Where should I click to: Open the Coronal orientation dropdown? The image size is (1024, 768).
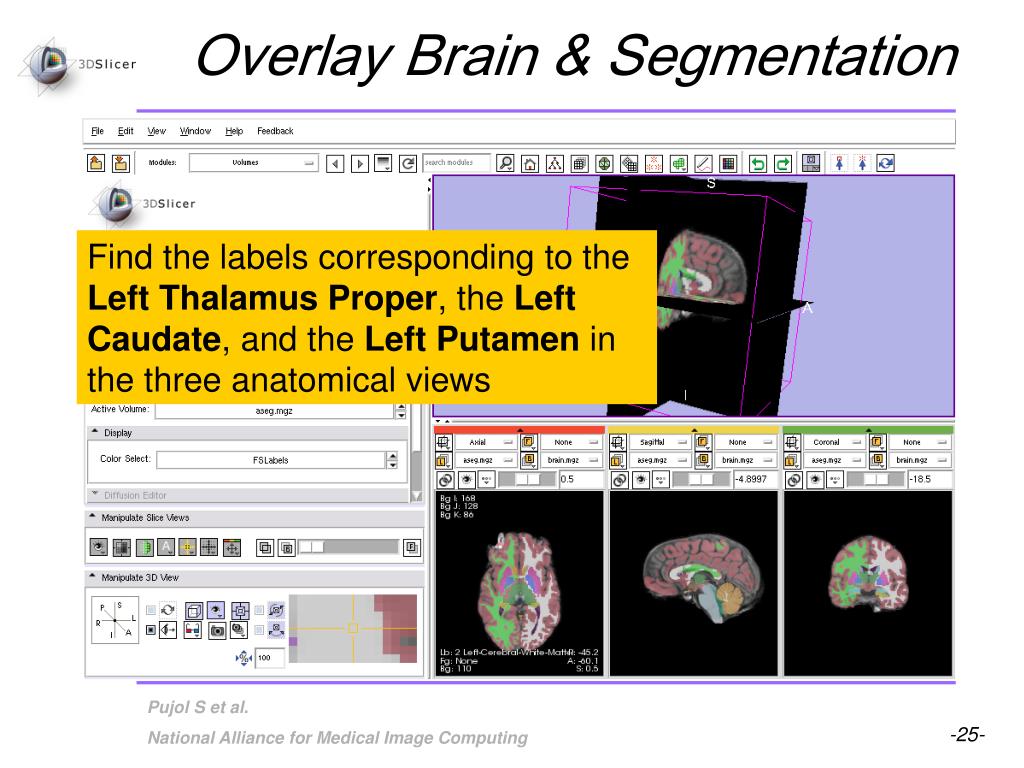tap(833, 442)
